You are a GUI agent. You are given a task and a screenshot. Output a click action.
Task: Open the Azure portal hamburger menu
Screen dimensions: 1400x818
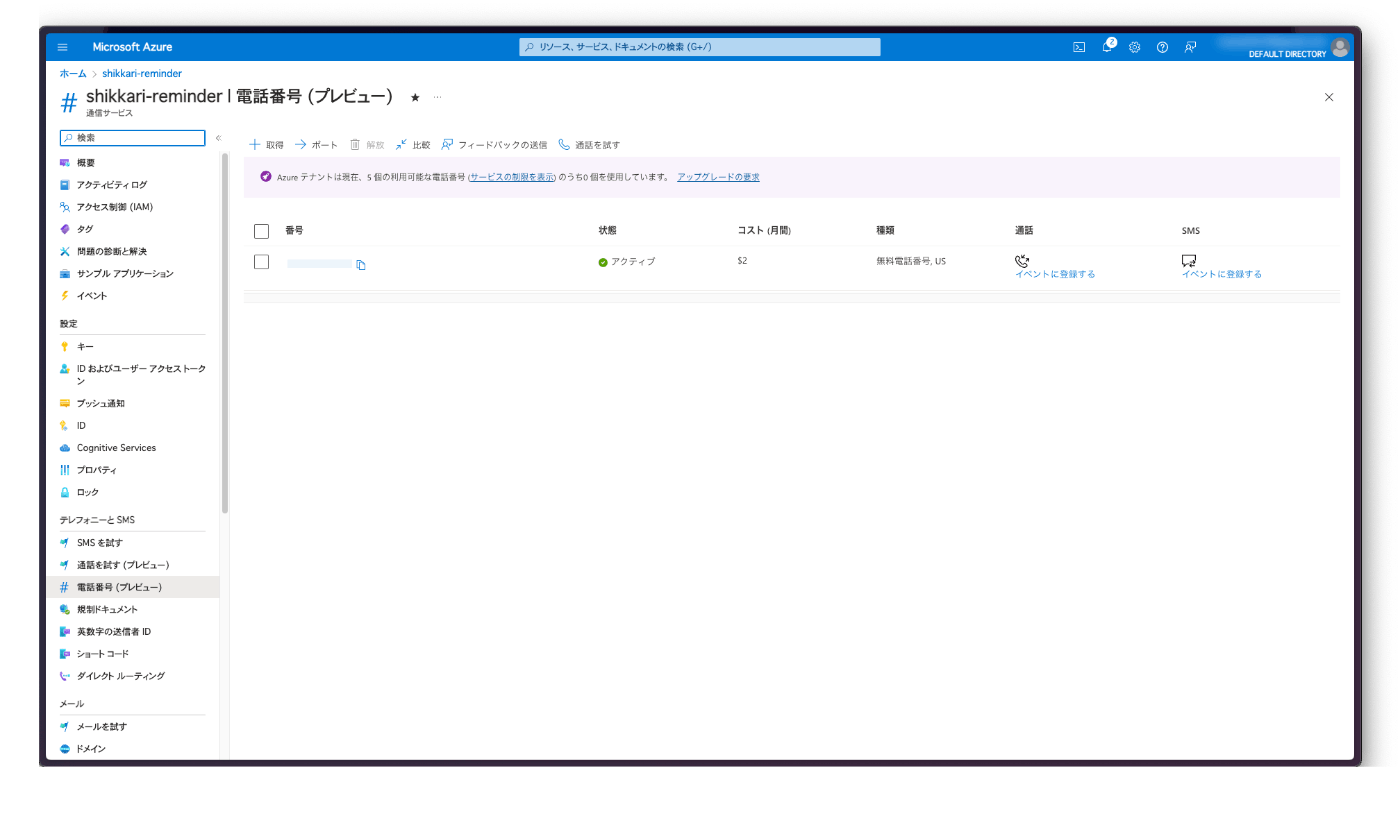(63, 47)
